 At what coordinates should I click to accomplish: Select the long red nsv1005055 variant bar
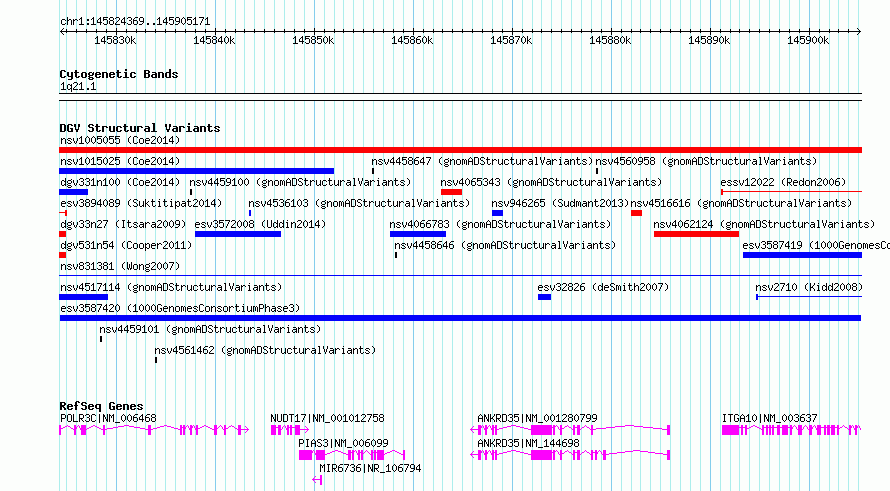(460, 150)
